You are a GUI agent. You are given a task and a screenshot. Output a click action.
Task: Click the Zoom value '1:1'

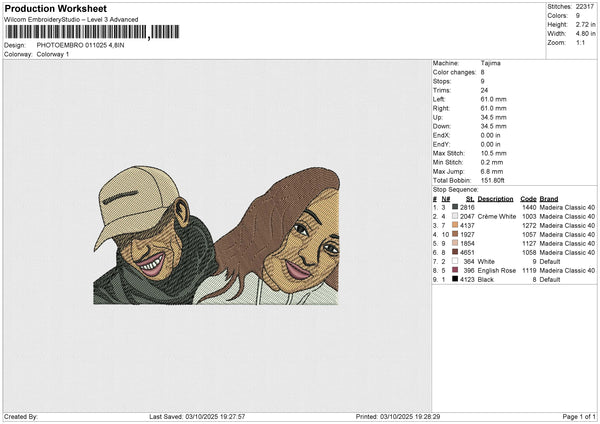[x=580, y=42]
